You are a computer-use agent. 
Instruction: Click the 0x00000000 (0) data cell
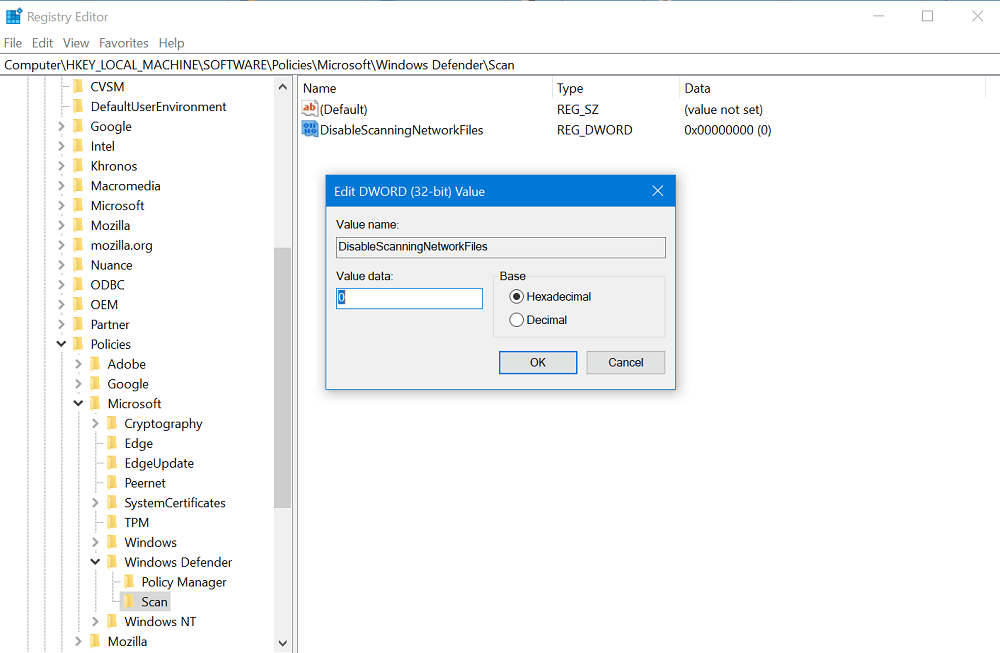728,129
